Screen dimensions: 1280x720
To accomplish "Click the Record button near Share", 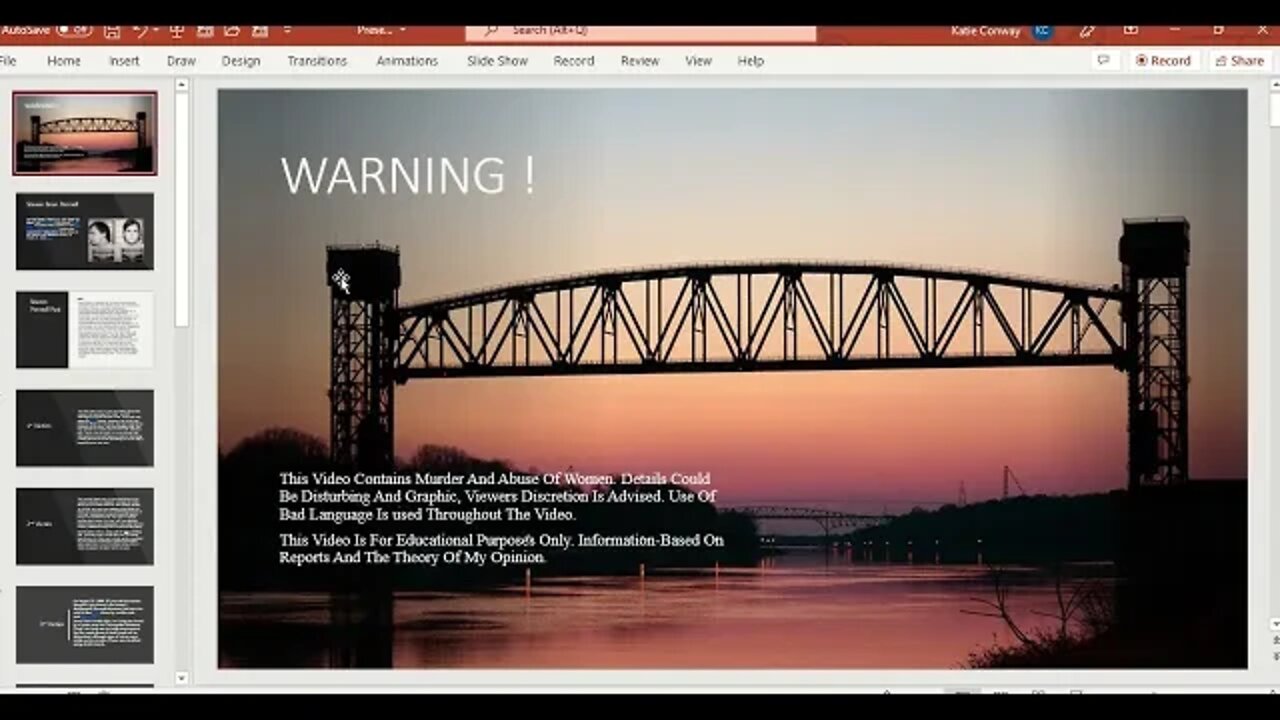I will pyautogui.click(x=1163, y=61).
